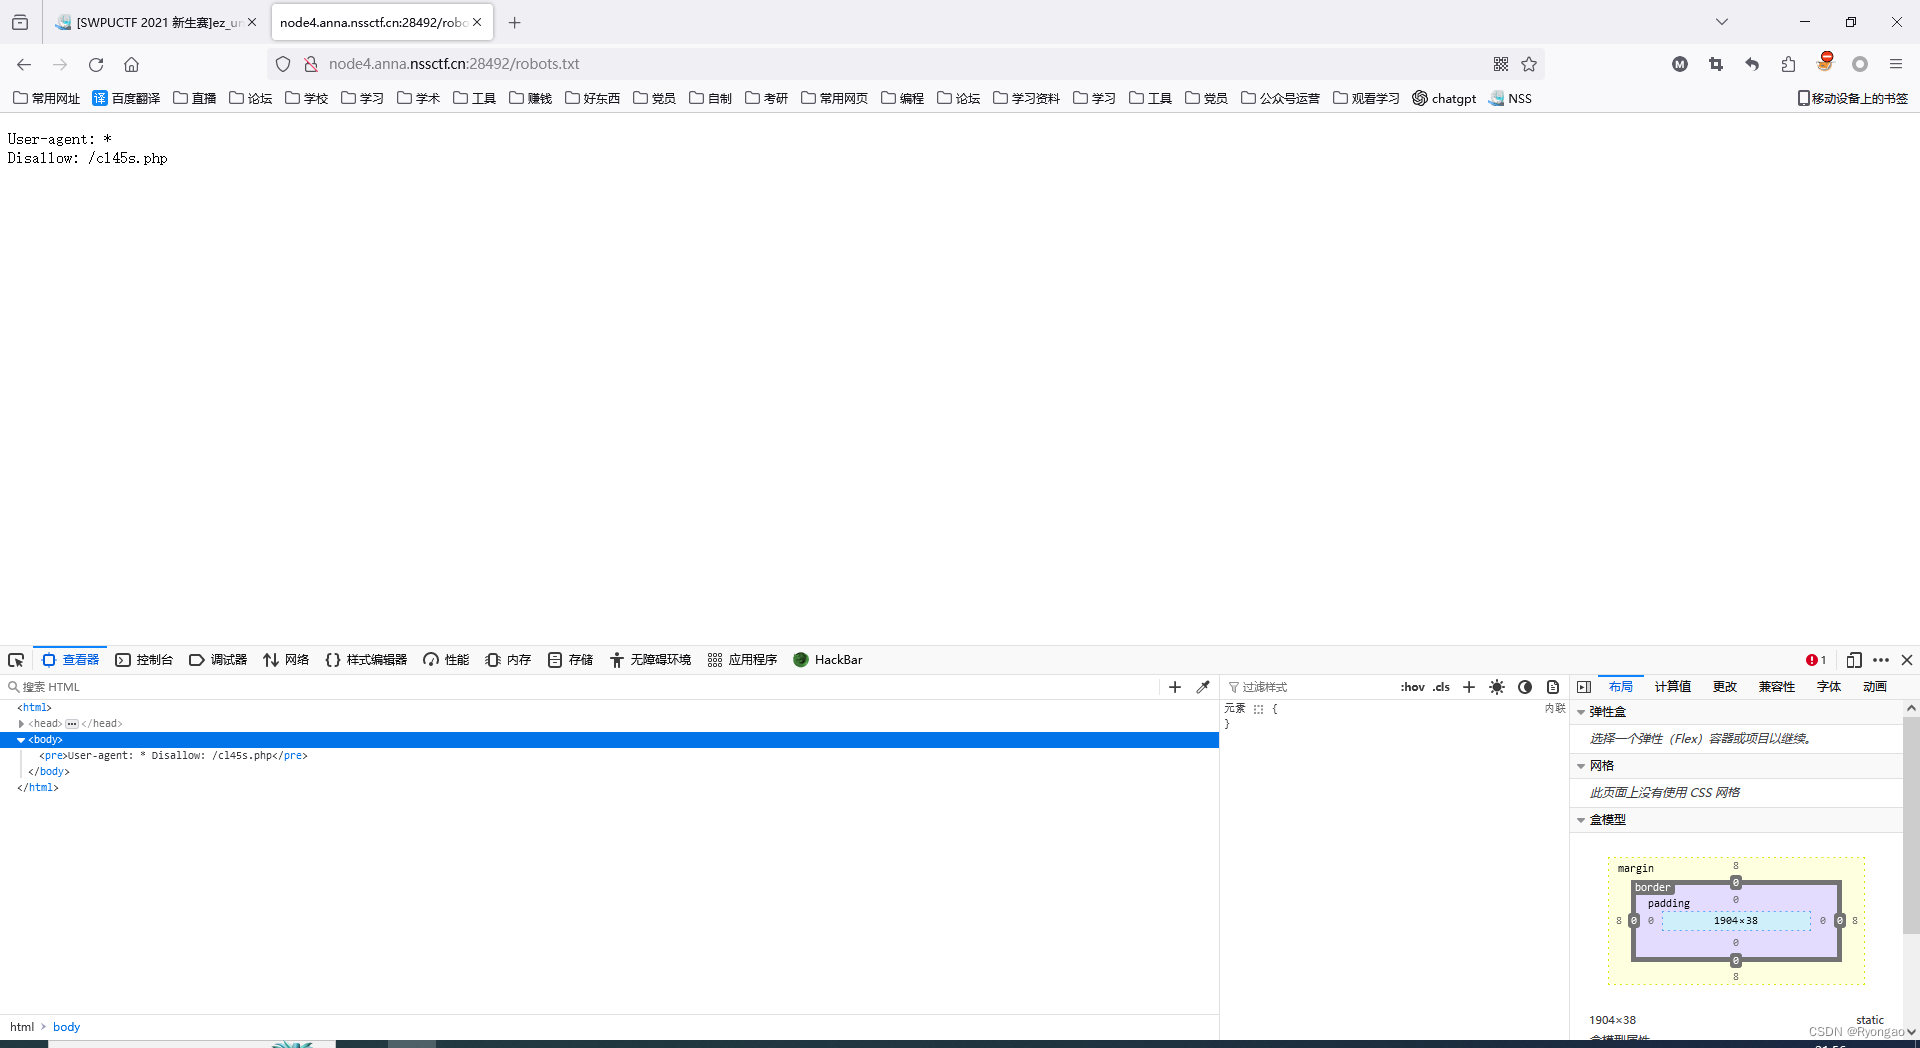Close the developer tools panel
Screen dimensions: 1920x1048
[x=1907, y=660]
